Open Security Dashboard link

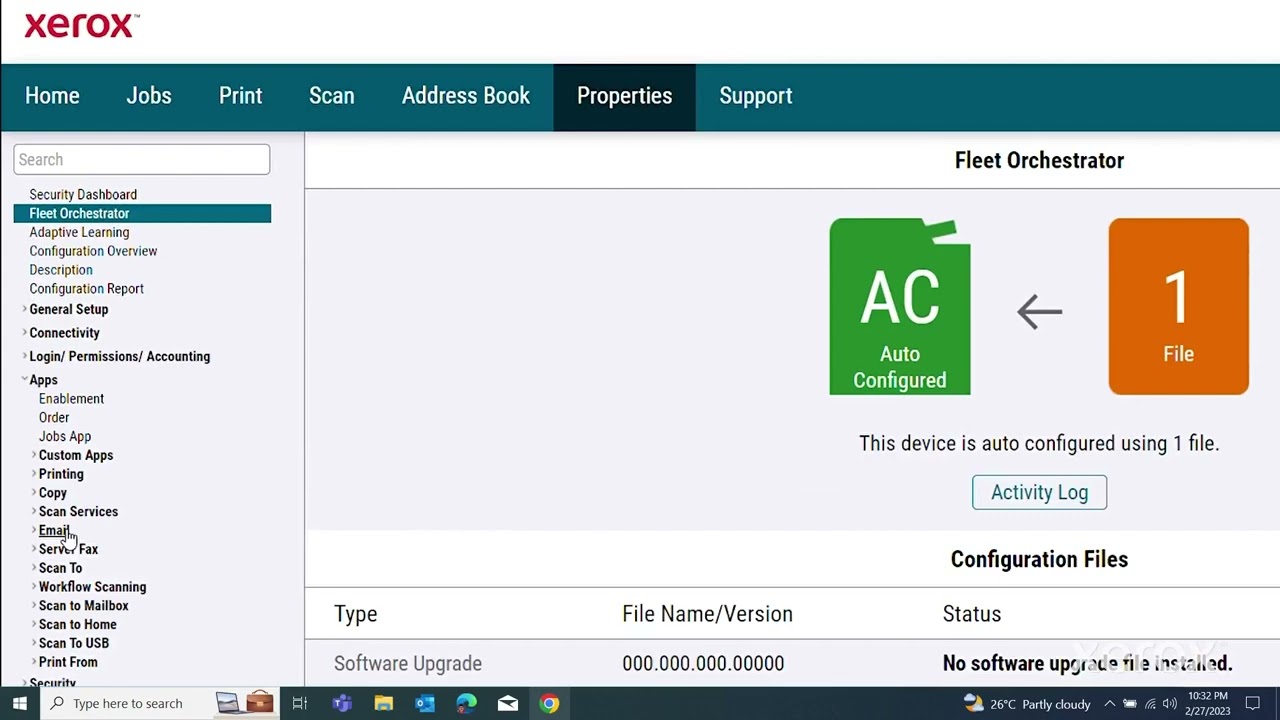83,194
